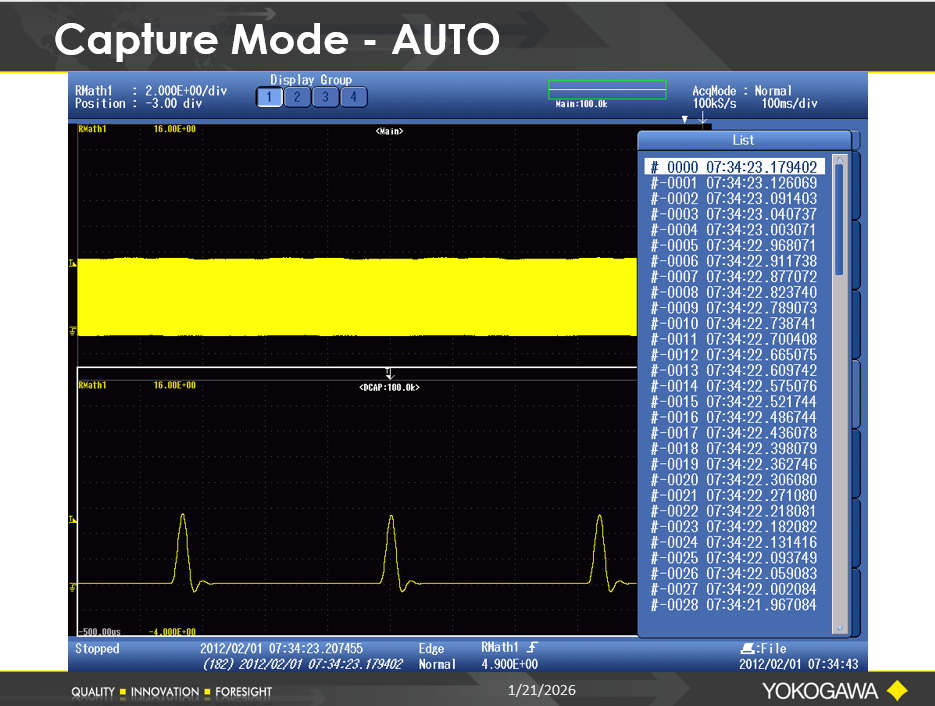Select Display Group 1 button
This screenshot has width=935, height=706.
[x=269, y=97]
